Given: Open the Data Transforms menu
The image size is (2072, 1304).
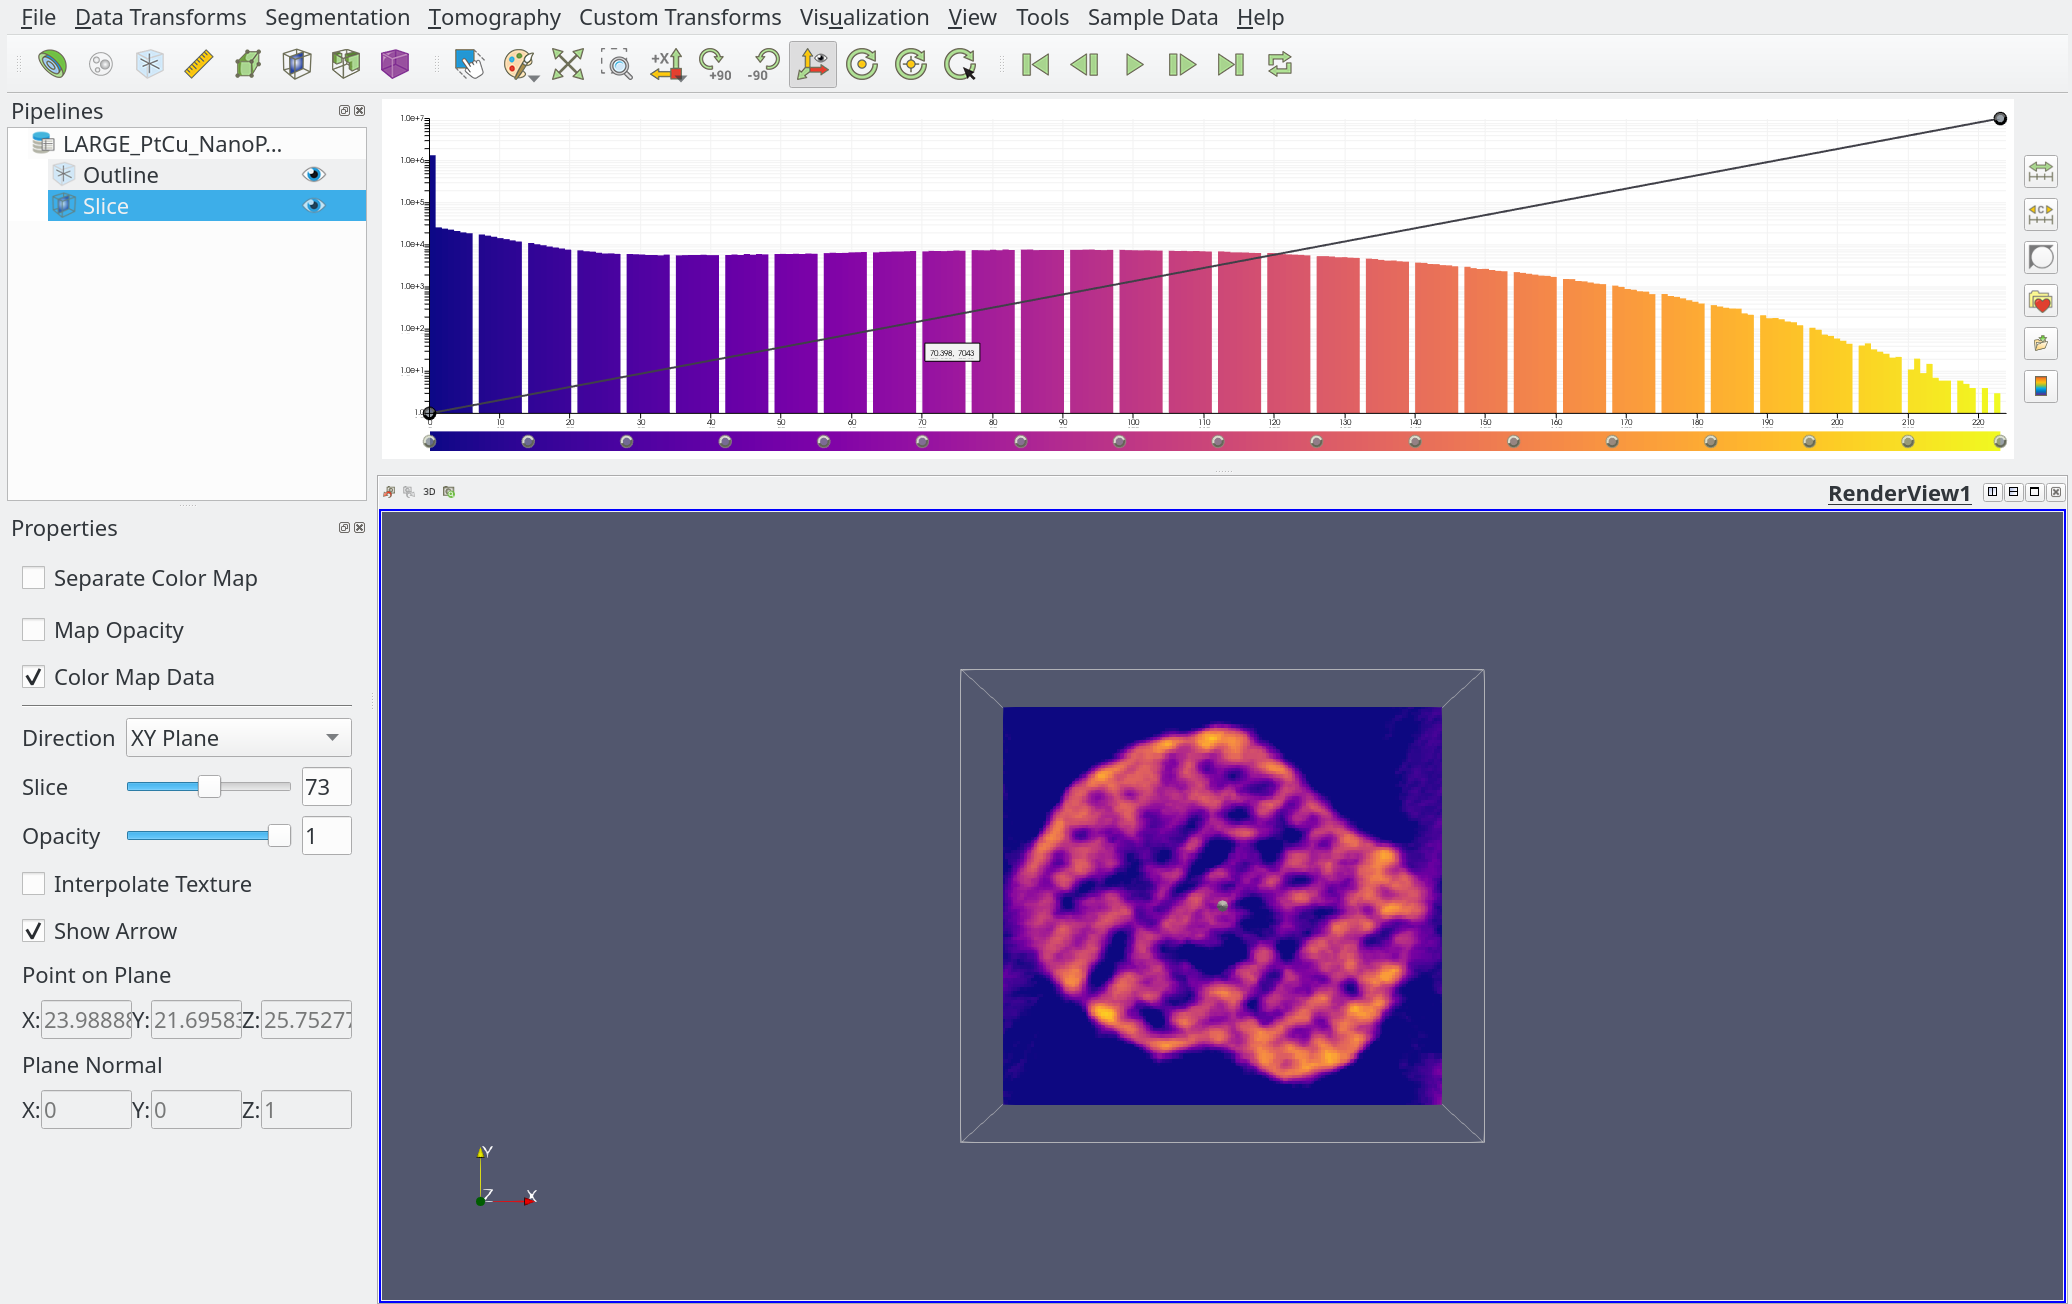Looking at the screenshot, I should [x=160, y=17].
